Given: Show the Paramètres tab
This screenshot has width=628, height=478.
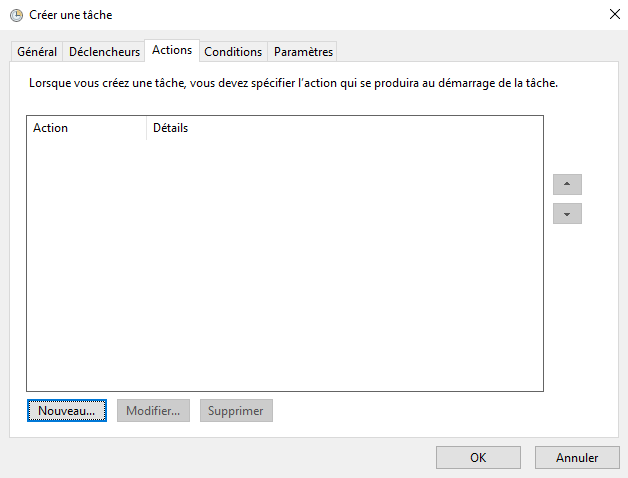Looking at the screenshot, I should (x=303, y=52).
